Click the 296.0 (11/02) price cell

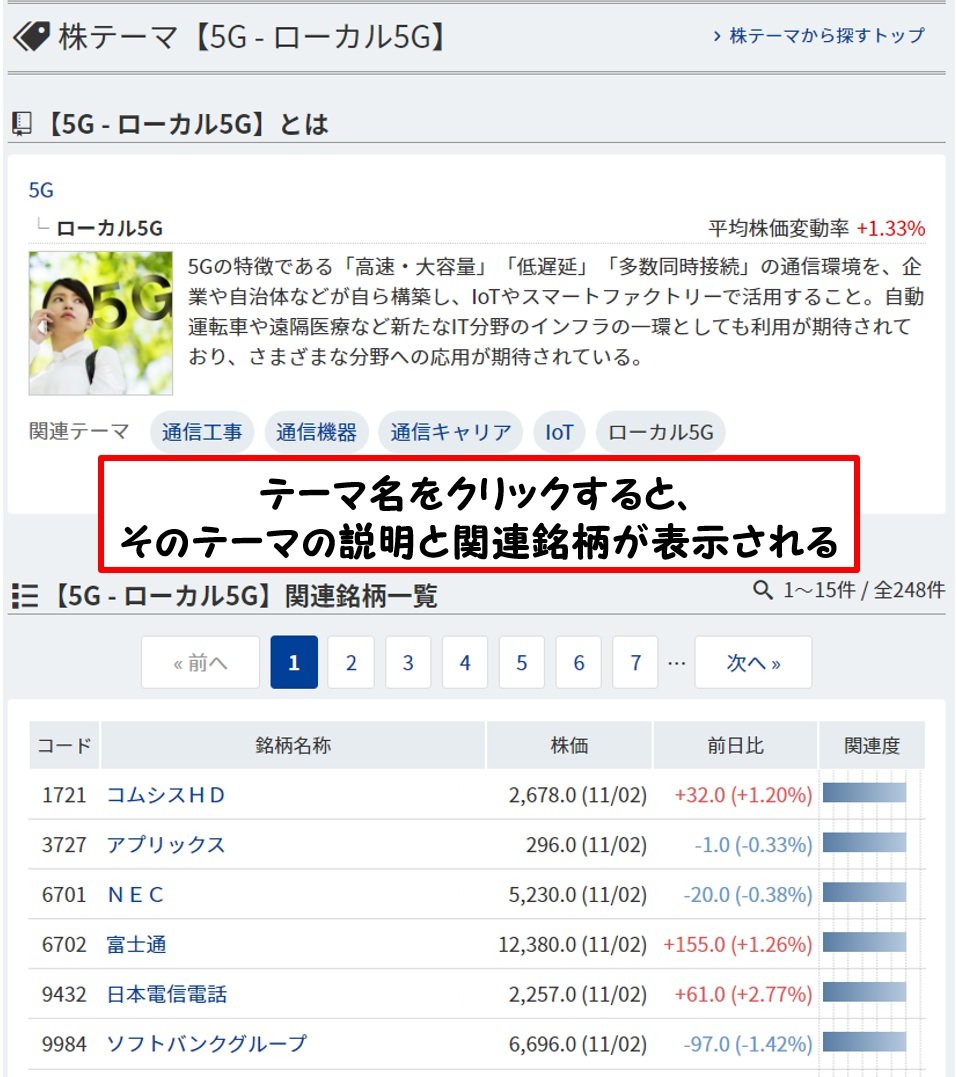pos(586,845)
